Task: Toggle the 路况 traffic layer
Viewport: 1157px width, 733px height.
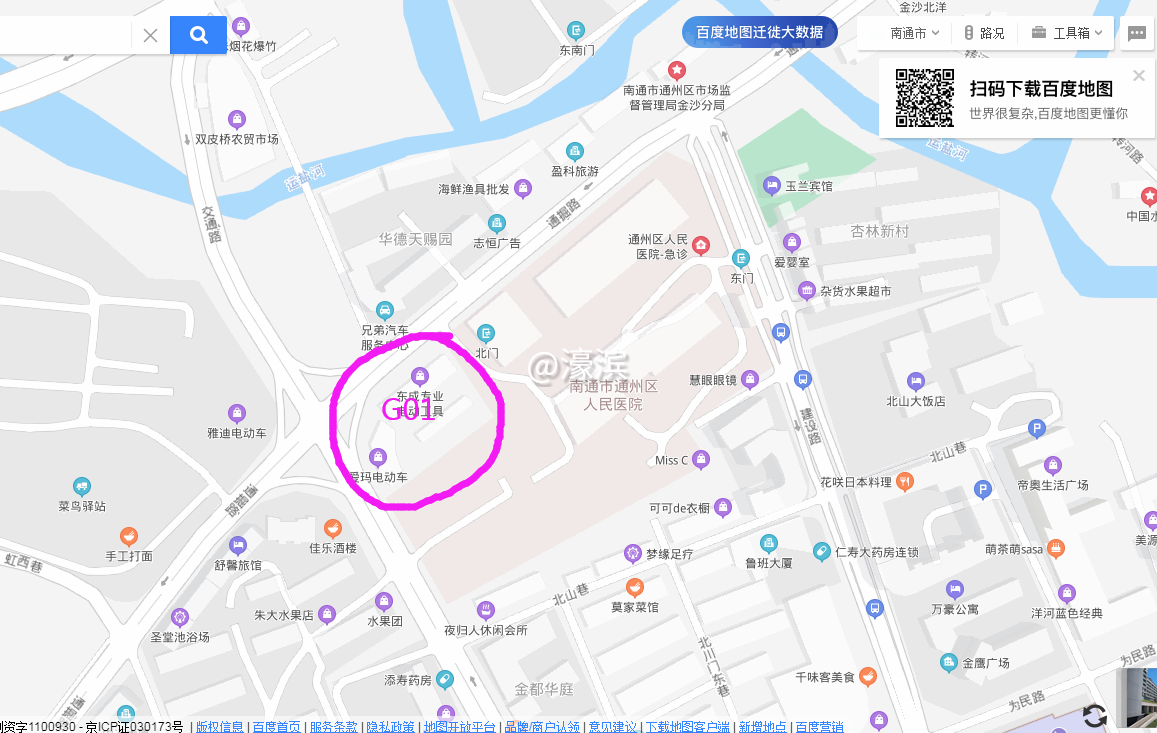Action: point(984,33)
